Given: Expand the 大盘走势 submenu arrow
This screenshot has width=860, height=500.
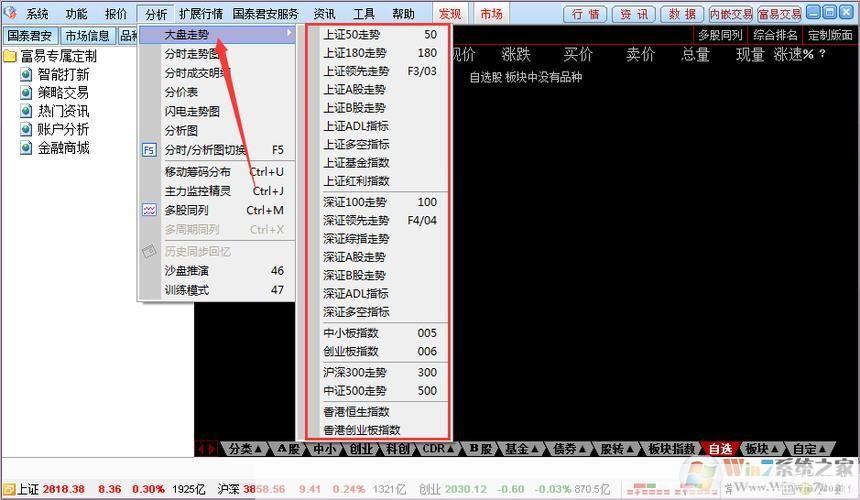Looking at the screenshot, I should (x=289, y=34).
